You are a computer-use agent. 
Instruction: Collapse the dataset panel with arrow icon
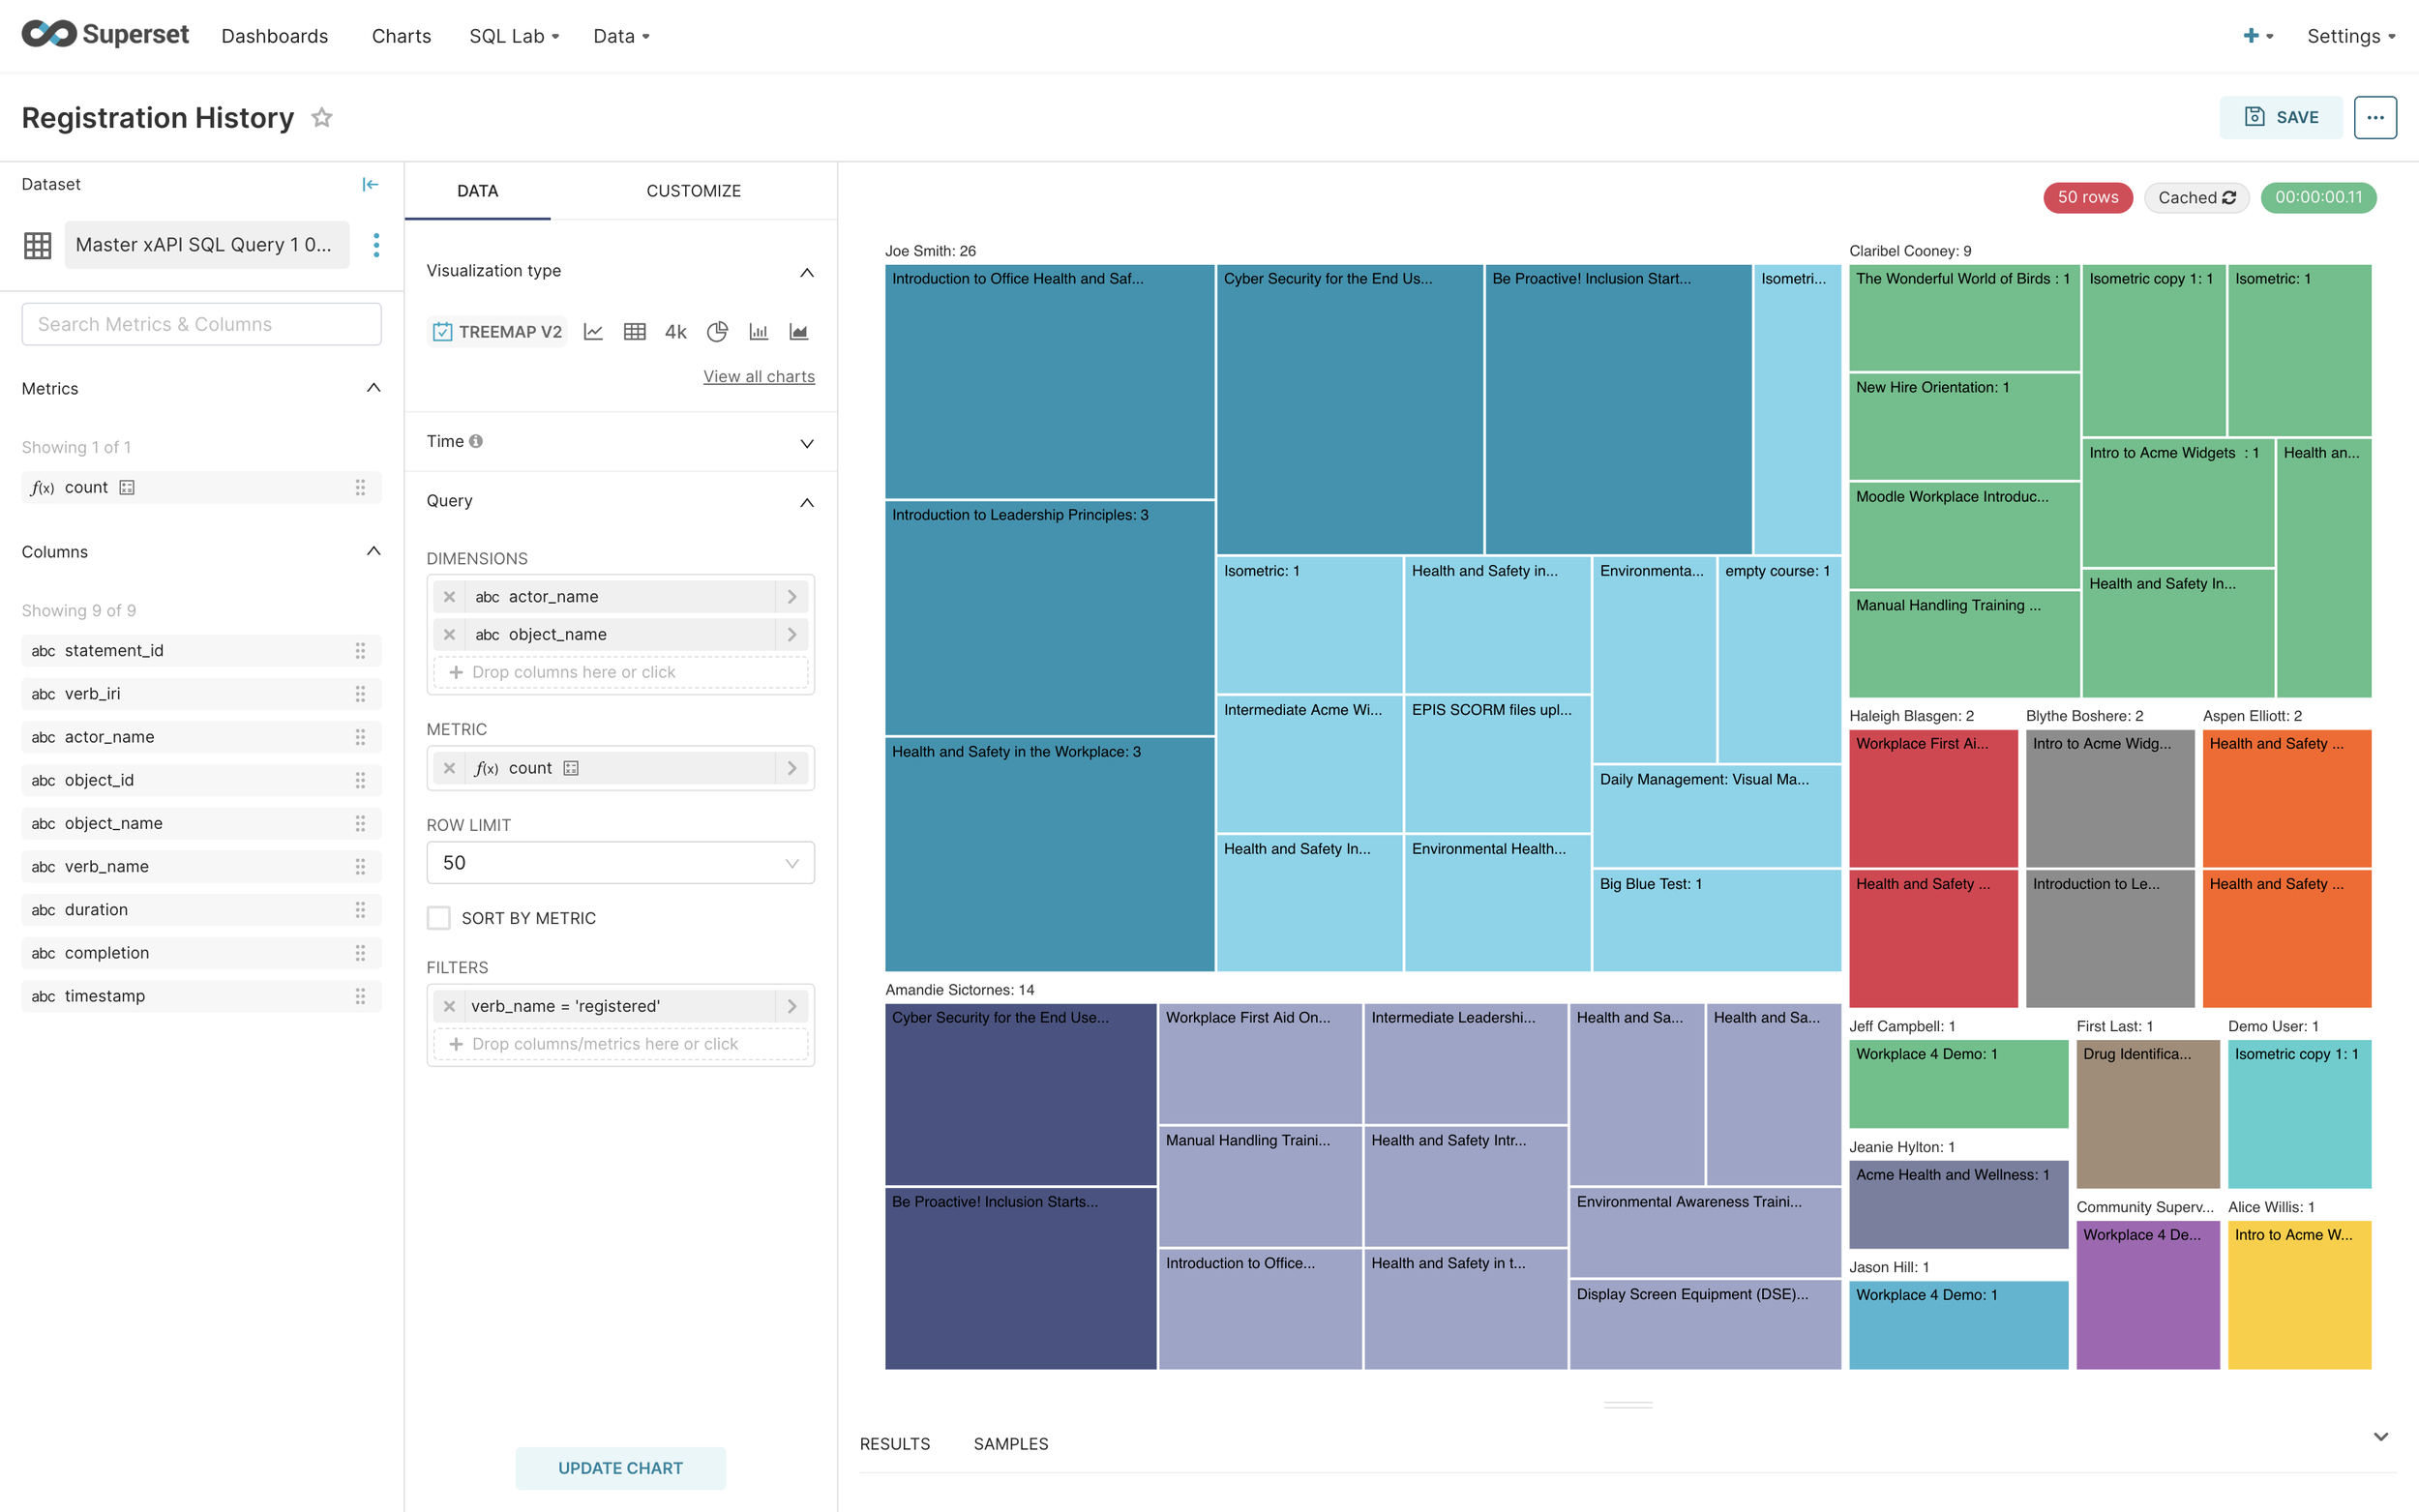(370, 184)
